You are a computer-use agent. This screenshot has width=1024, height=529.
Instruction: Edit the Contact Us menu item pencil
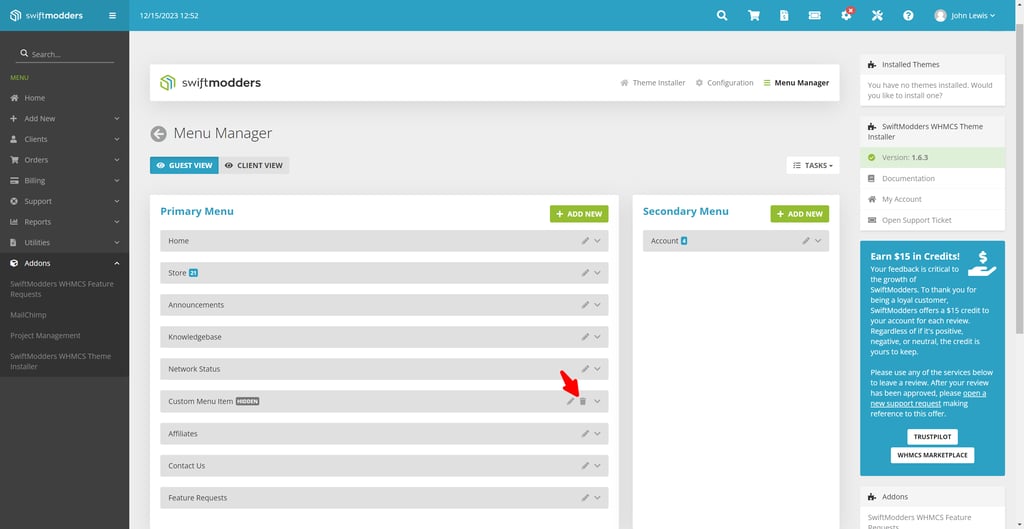click(x=585, y=466)
